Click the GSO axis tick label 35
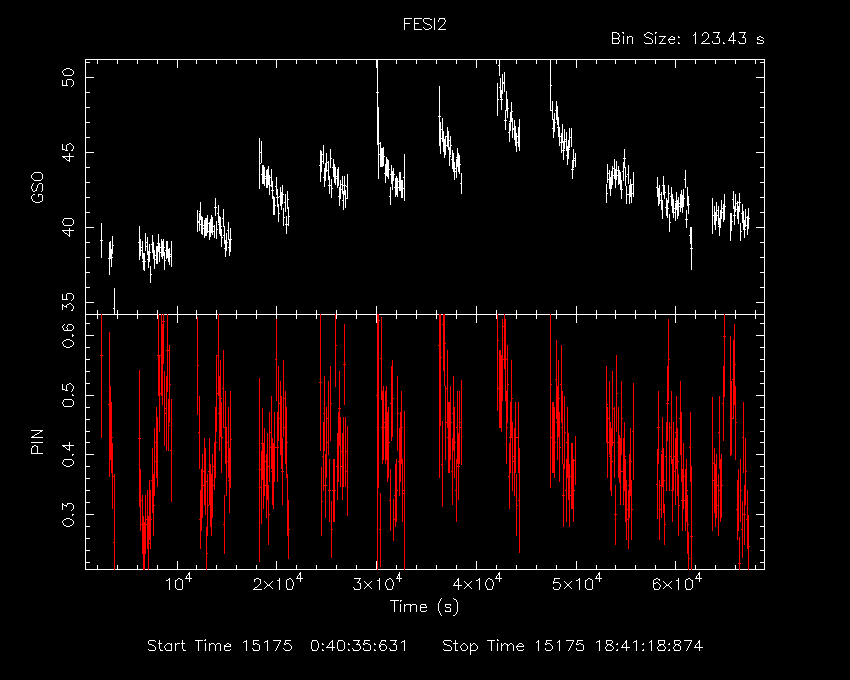850x680 pixels. [69, 302]
